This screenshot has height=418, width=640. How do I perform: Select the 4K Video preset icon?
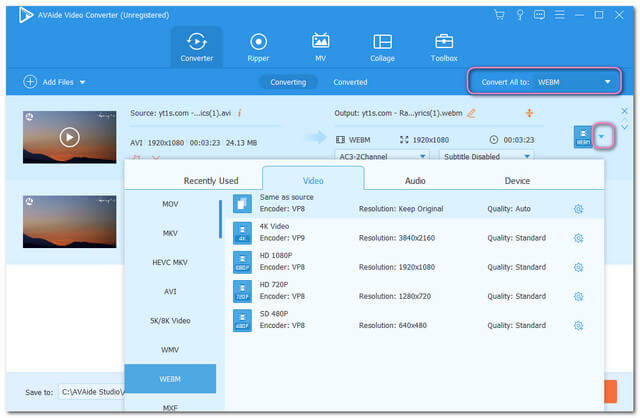[242, 233]
